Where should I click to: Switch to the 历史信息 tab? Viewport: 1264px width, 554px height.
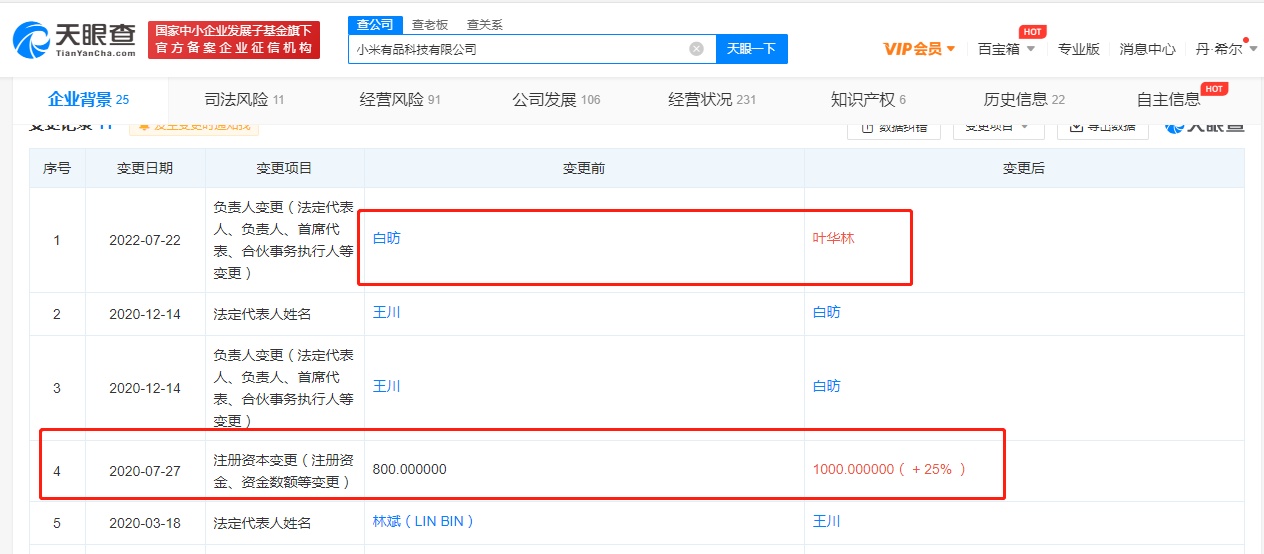tap(1024, 99)
